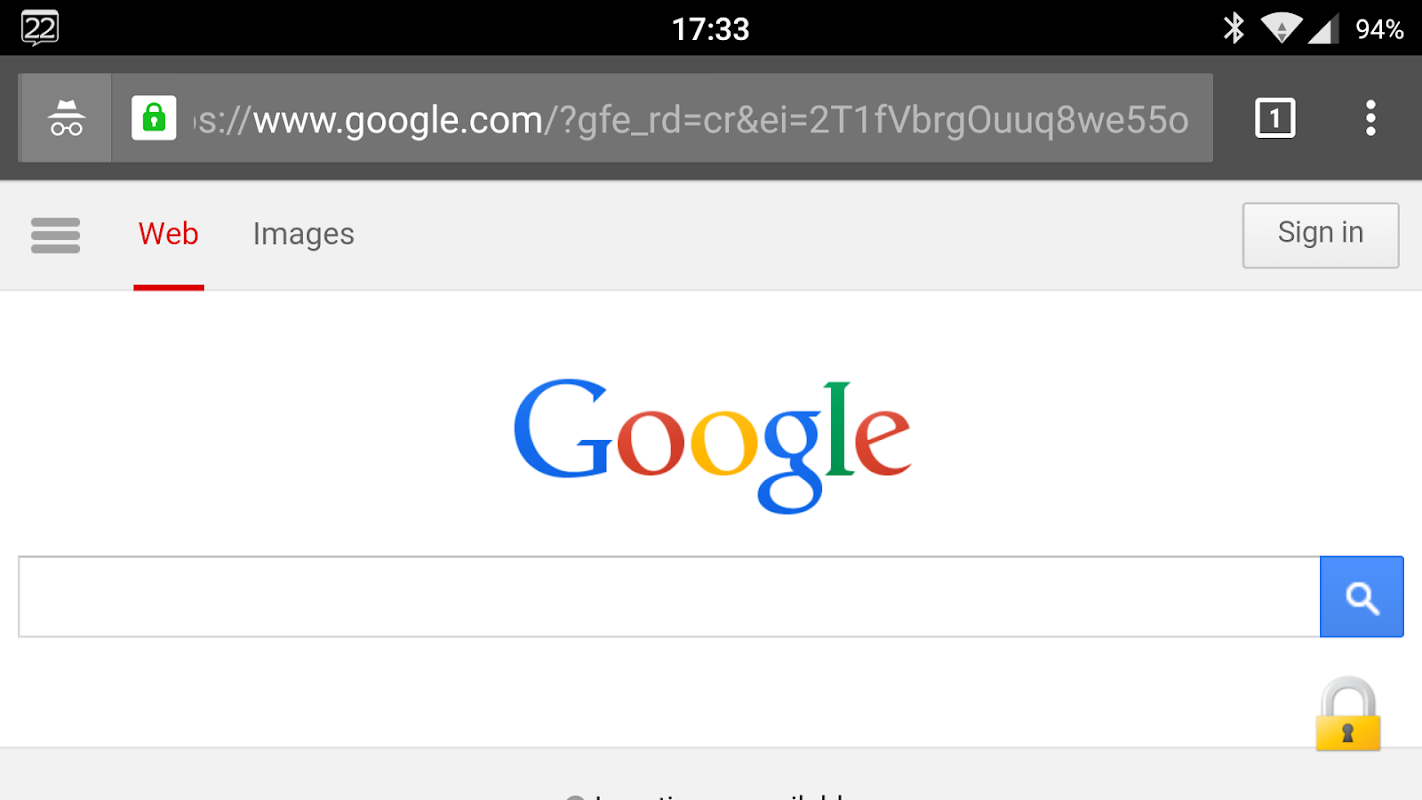Tap the Google logo

coord(711,445)
